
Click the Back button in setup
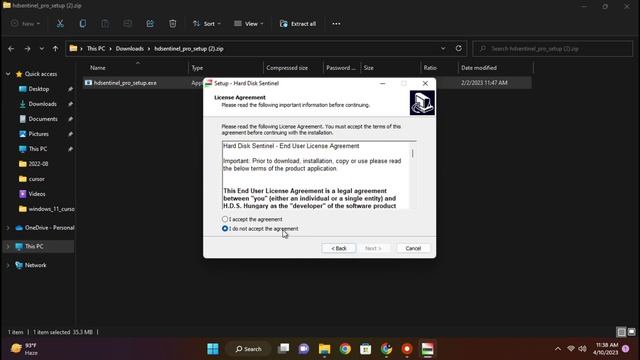pos(339,248)
